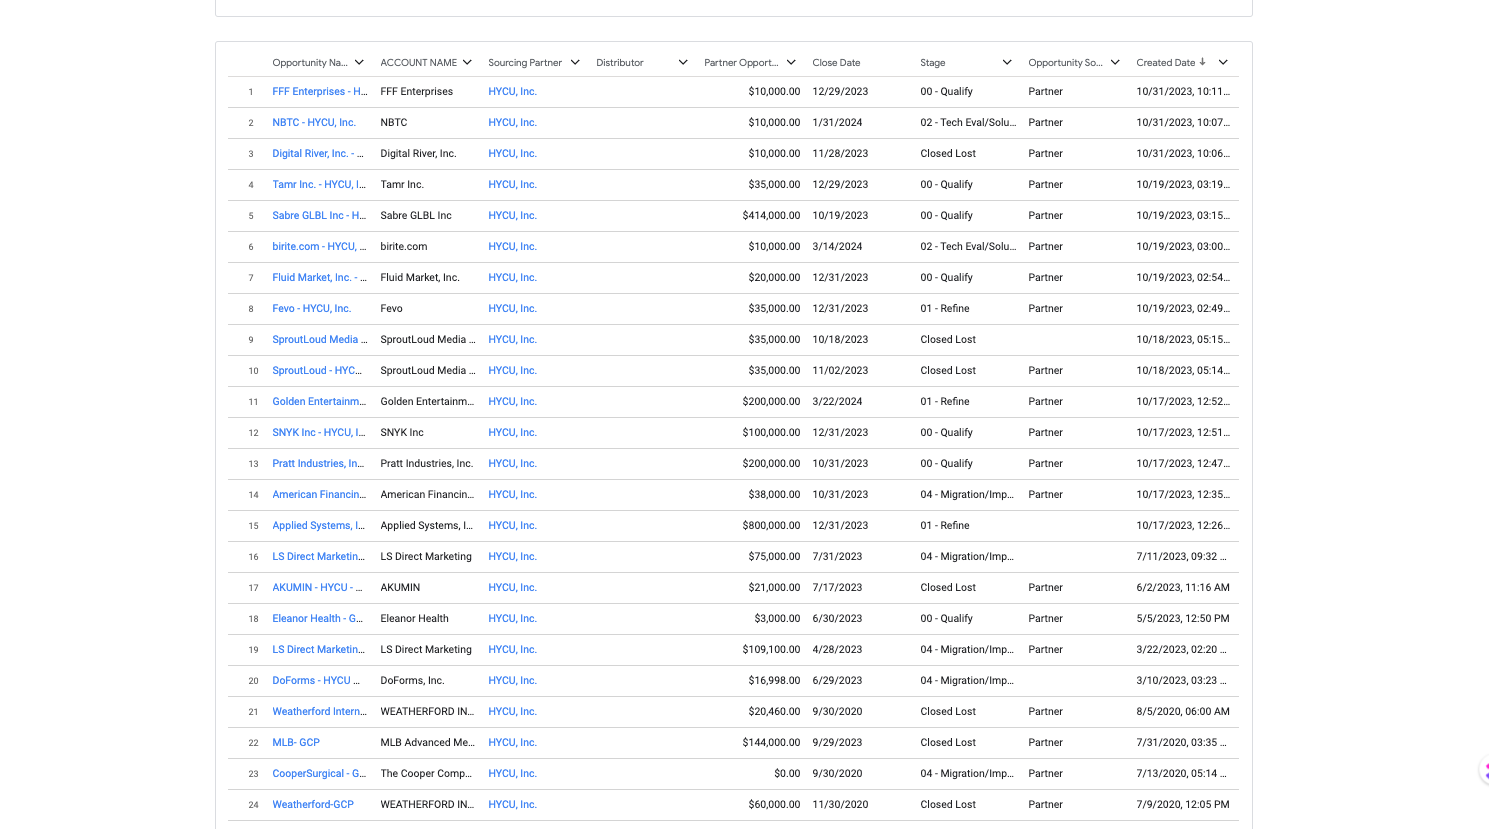Follow the Fluid Market, Inc. opportunity link
Screen dimensions: 1489x829
320,278
